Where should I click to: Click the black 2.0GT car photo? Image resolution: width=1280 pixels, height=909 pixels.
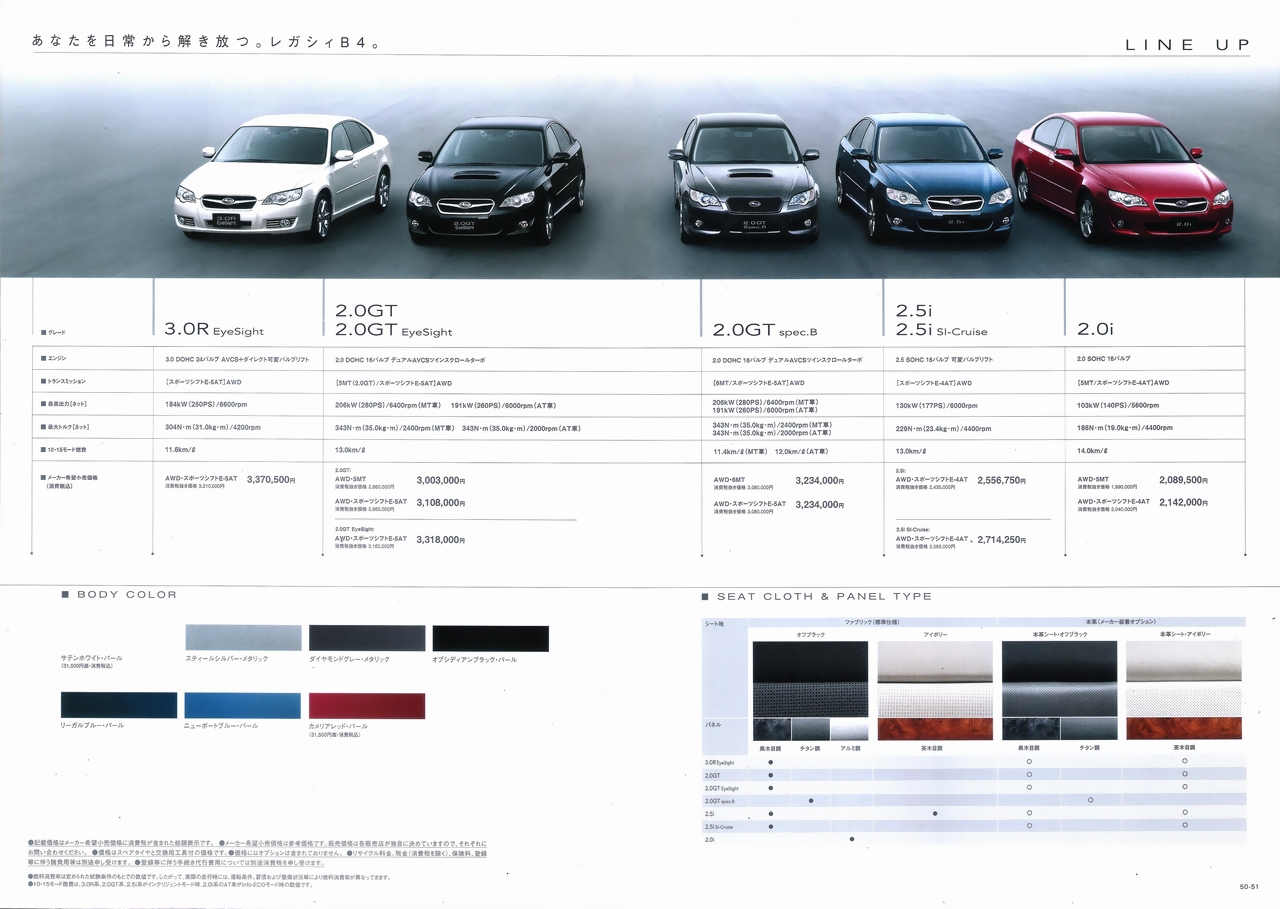click(496, 180)
